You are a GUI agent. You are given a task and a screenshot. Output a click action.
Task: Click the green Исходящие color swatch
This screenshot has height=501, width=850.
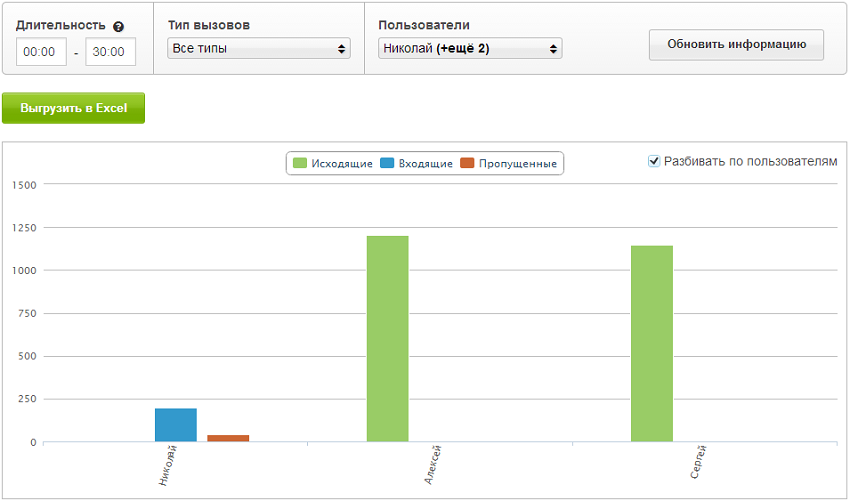tap(299, 163)
